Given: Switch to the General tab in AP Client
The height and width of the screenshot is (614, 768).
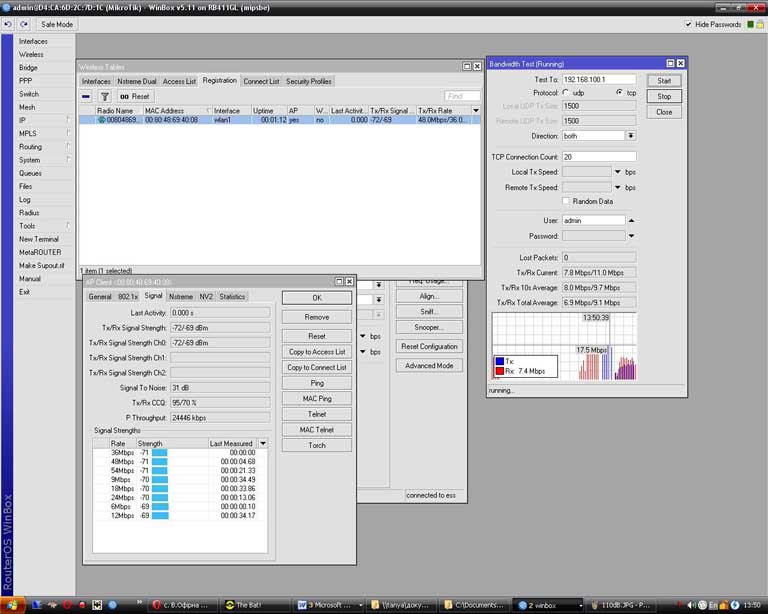Looking at the screenshot, I should 100,296.
